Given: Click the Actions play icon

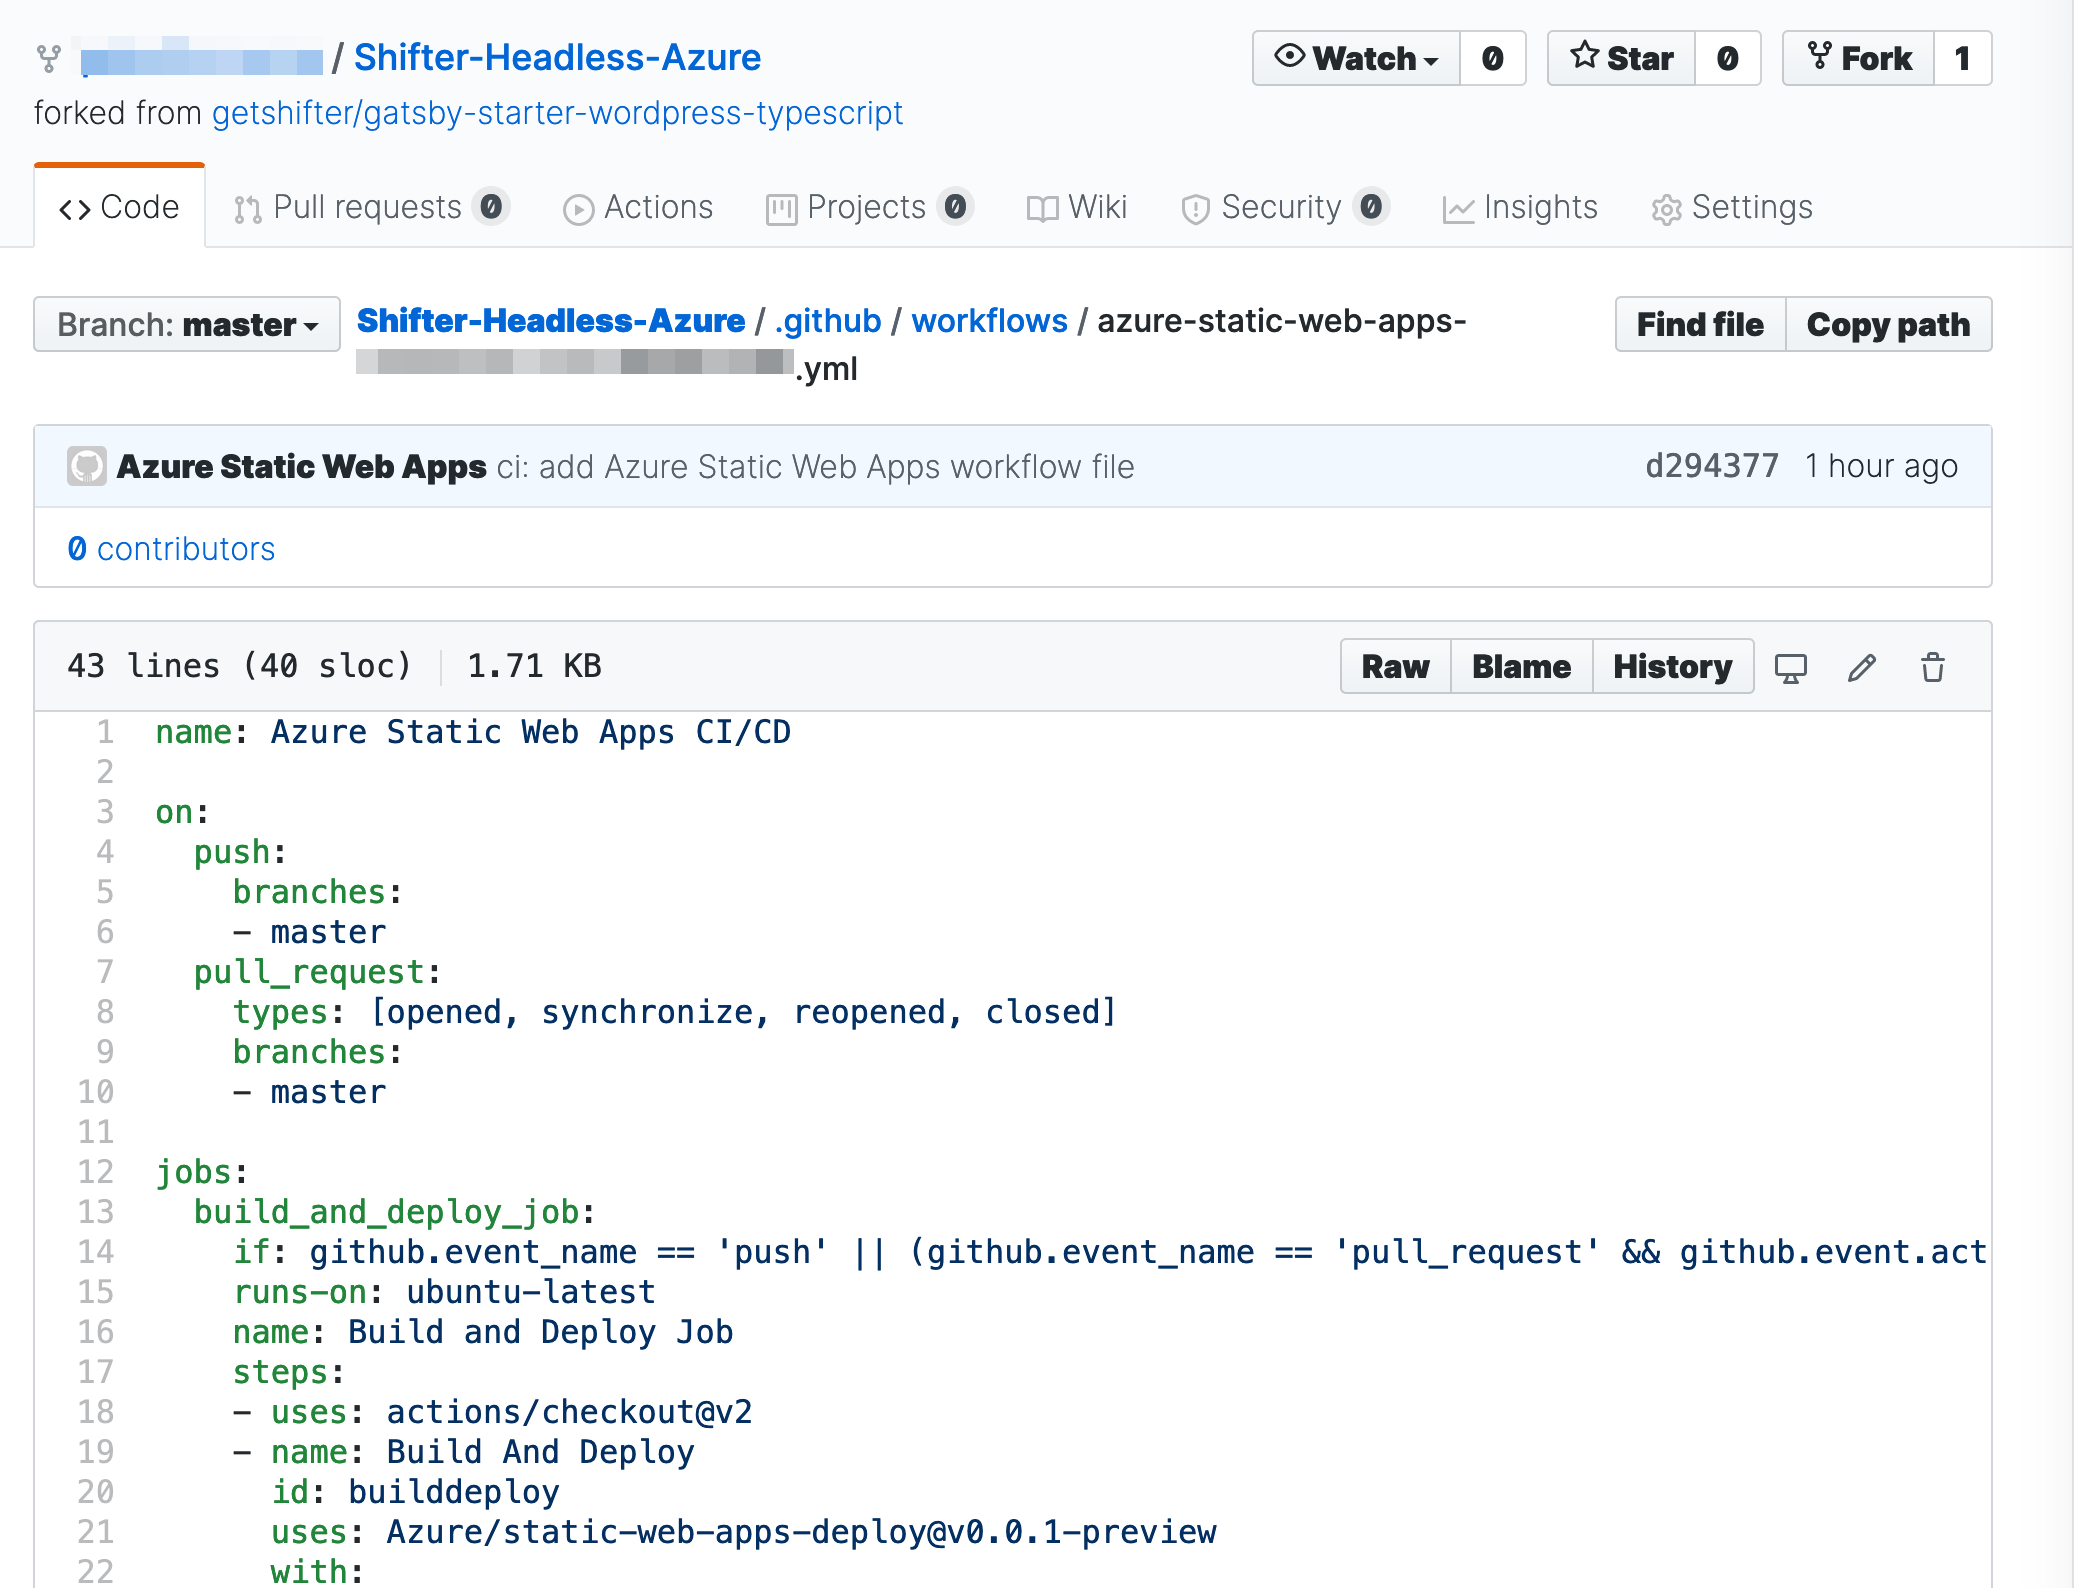Looking at the screenshot, I should [578, 209].
